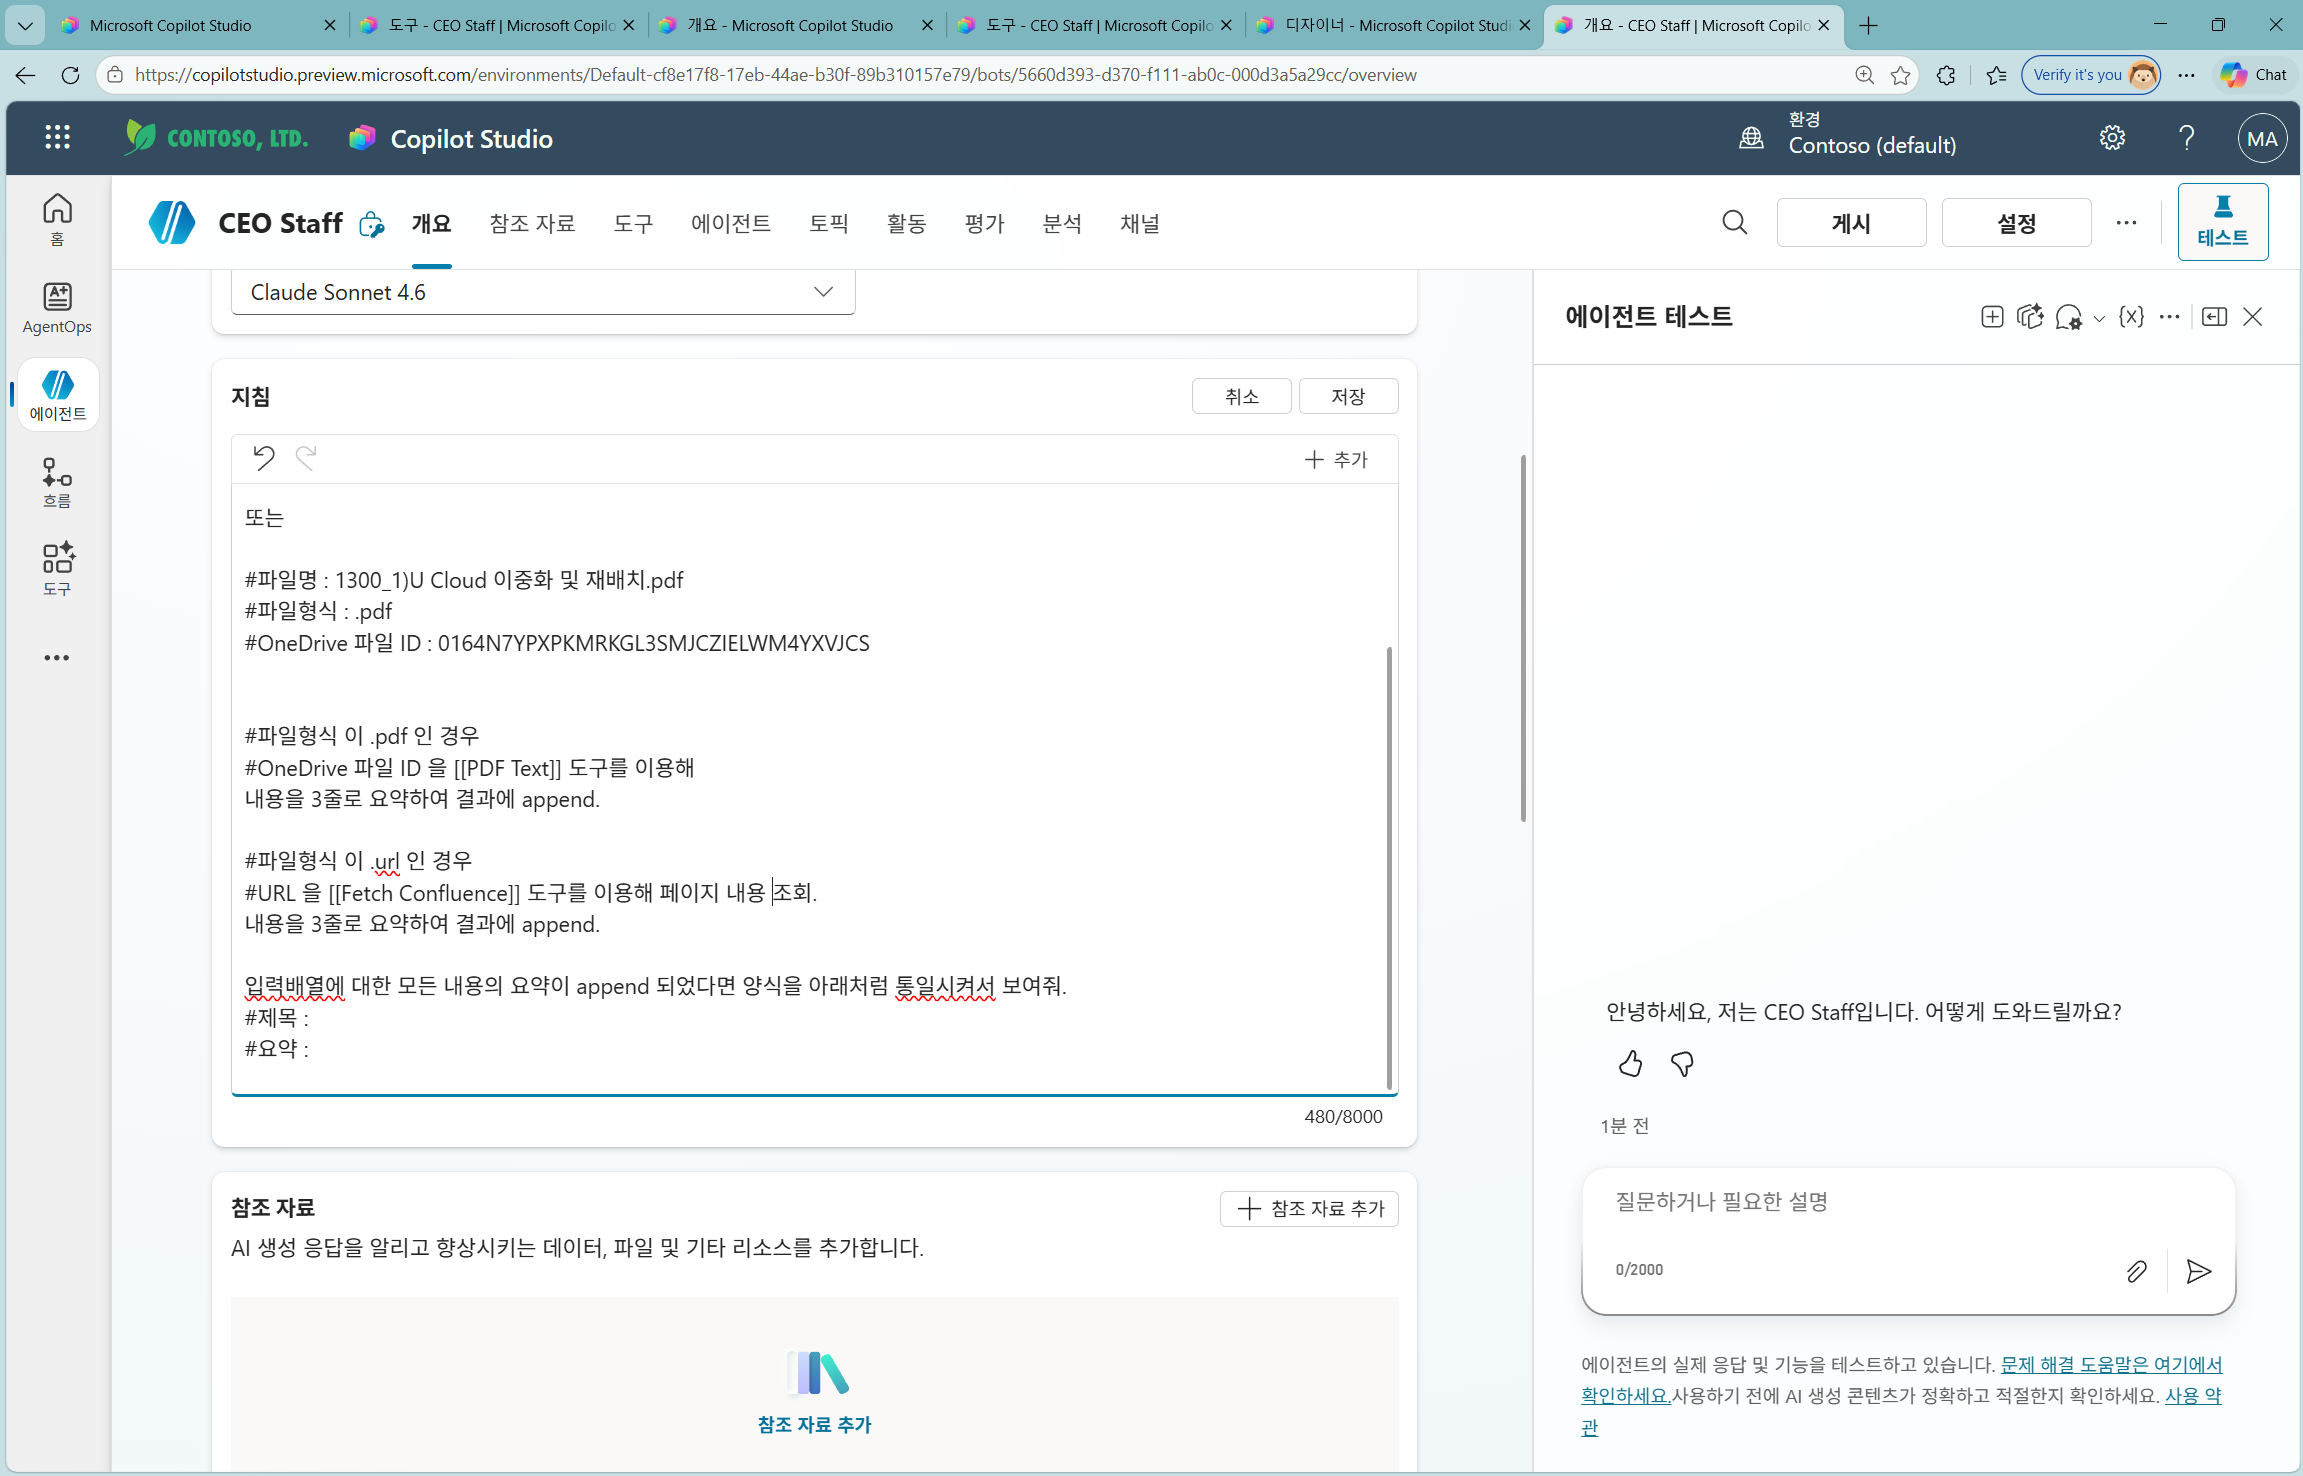This screenshot has width=2303, height=1476.
Task: Click the instructions editor scrollbar
Action: coord(1389,868)
